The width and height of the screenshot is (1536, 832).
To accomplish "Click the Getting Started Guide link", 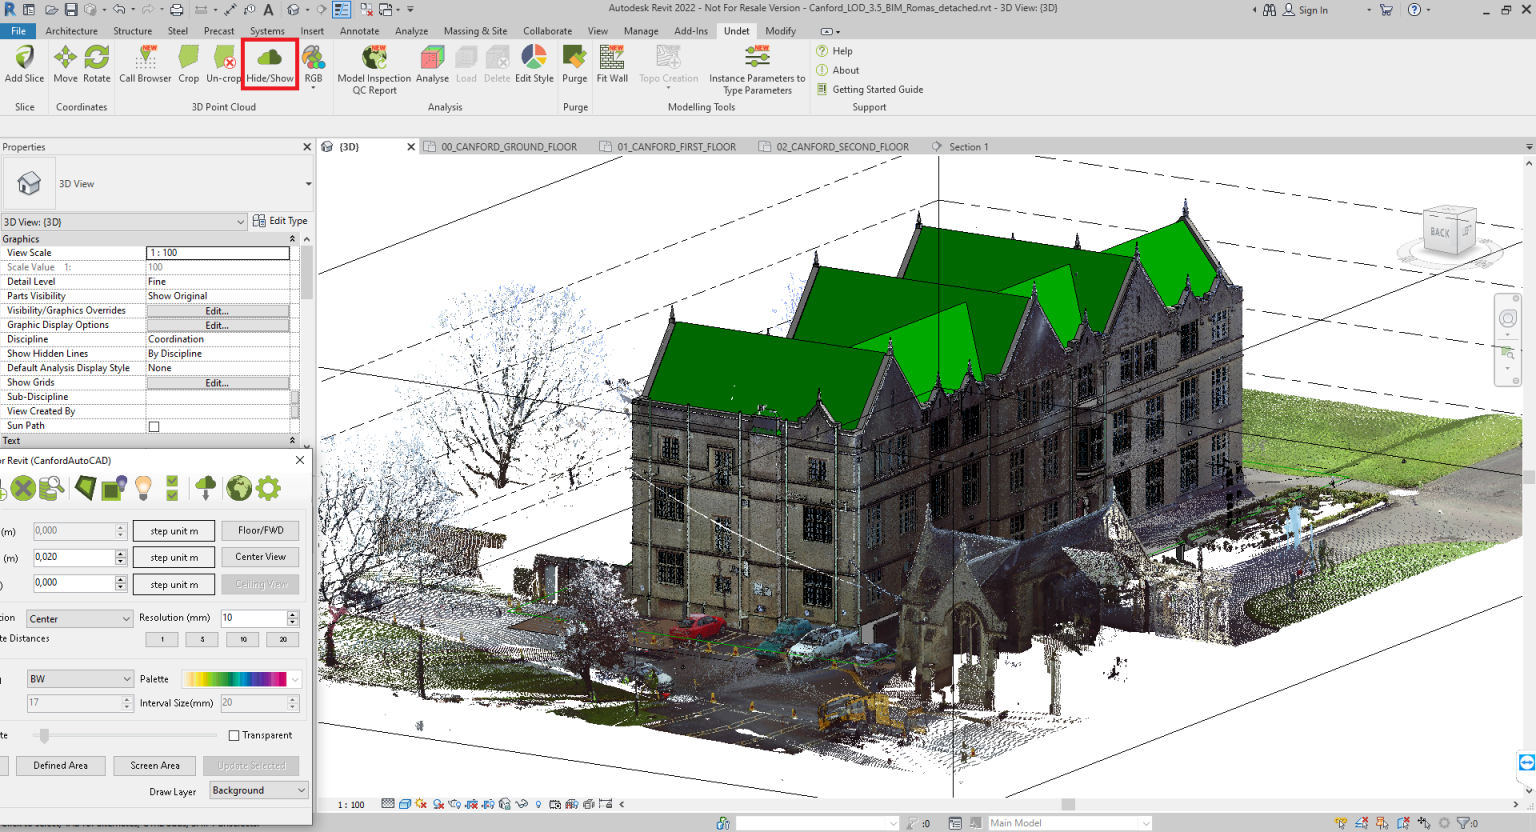I will pyautogui.click(x=870, y=89).
